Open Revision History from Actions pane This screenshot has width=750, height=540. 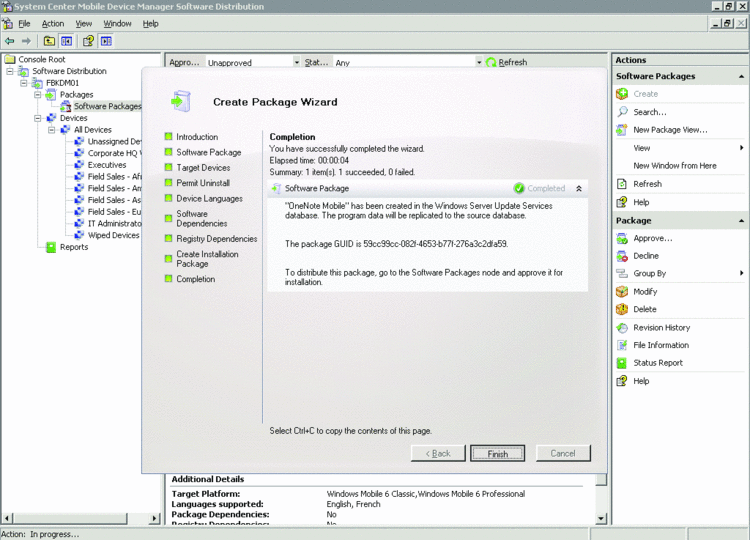661,327
